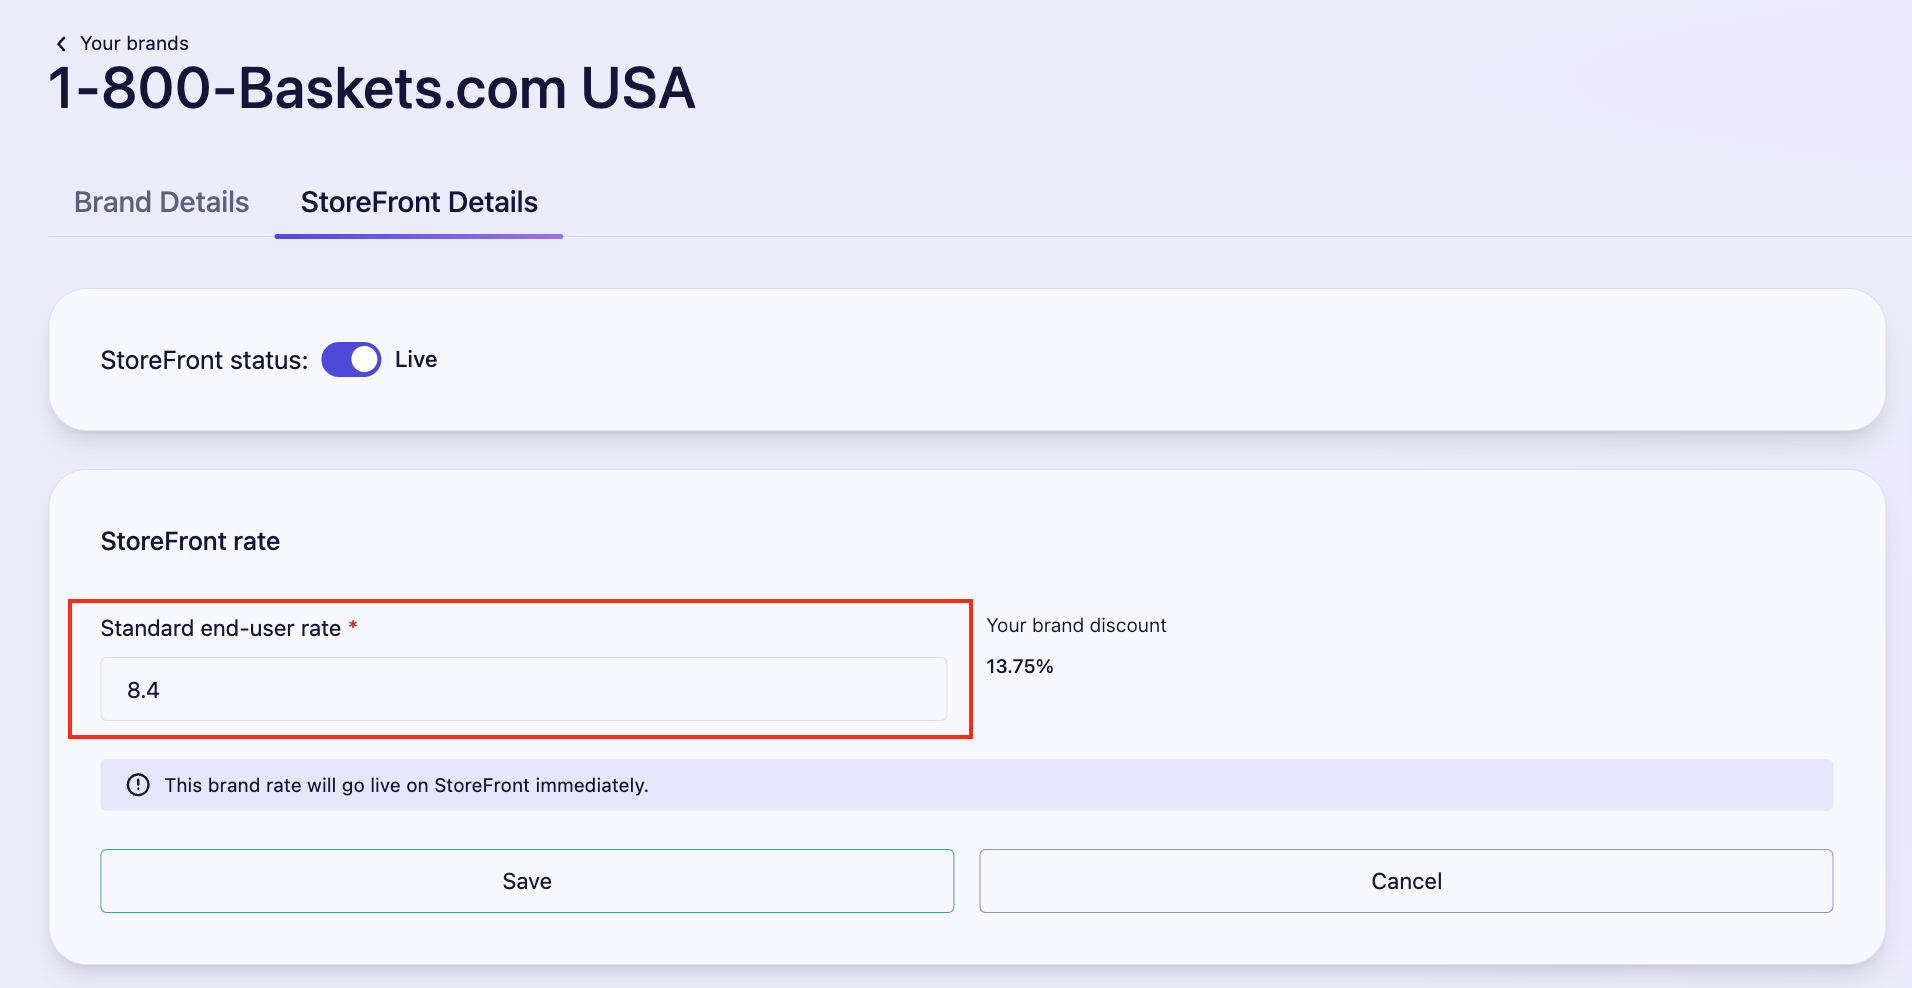Click the 8.4 value in the rate field

pyautogui.click(x=143, y=690)
